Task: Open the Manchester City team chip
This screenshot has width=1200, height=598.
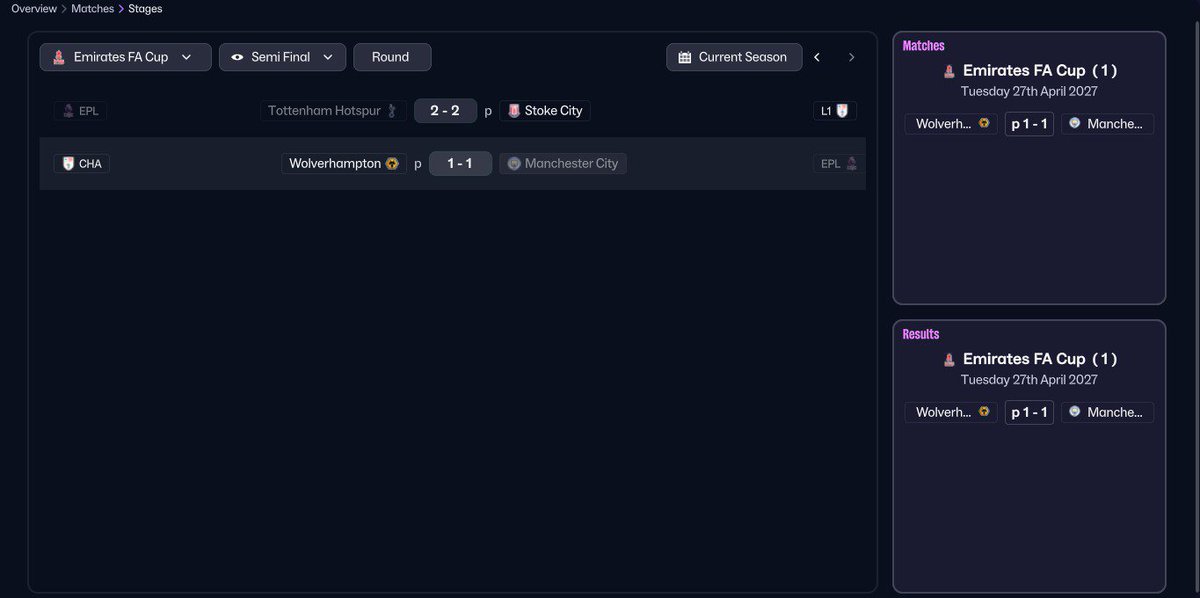Action: pyautogui.click(x=563, y=163)
